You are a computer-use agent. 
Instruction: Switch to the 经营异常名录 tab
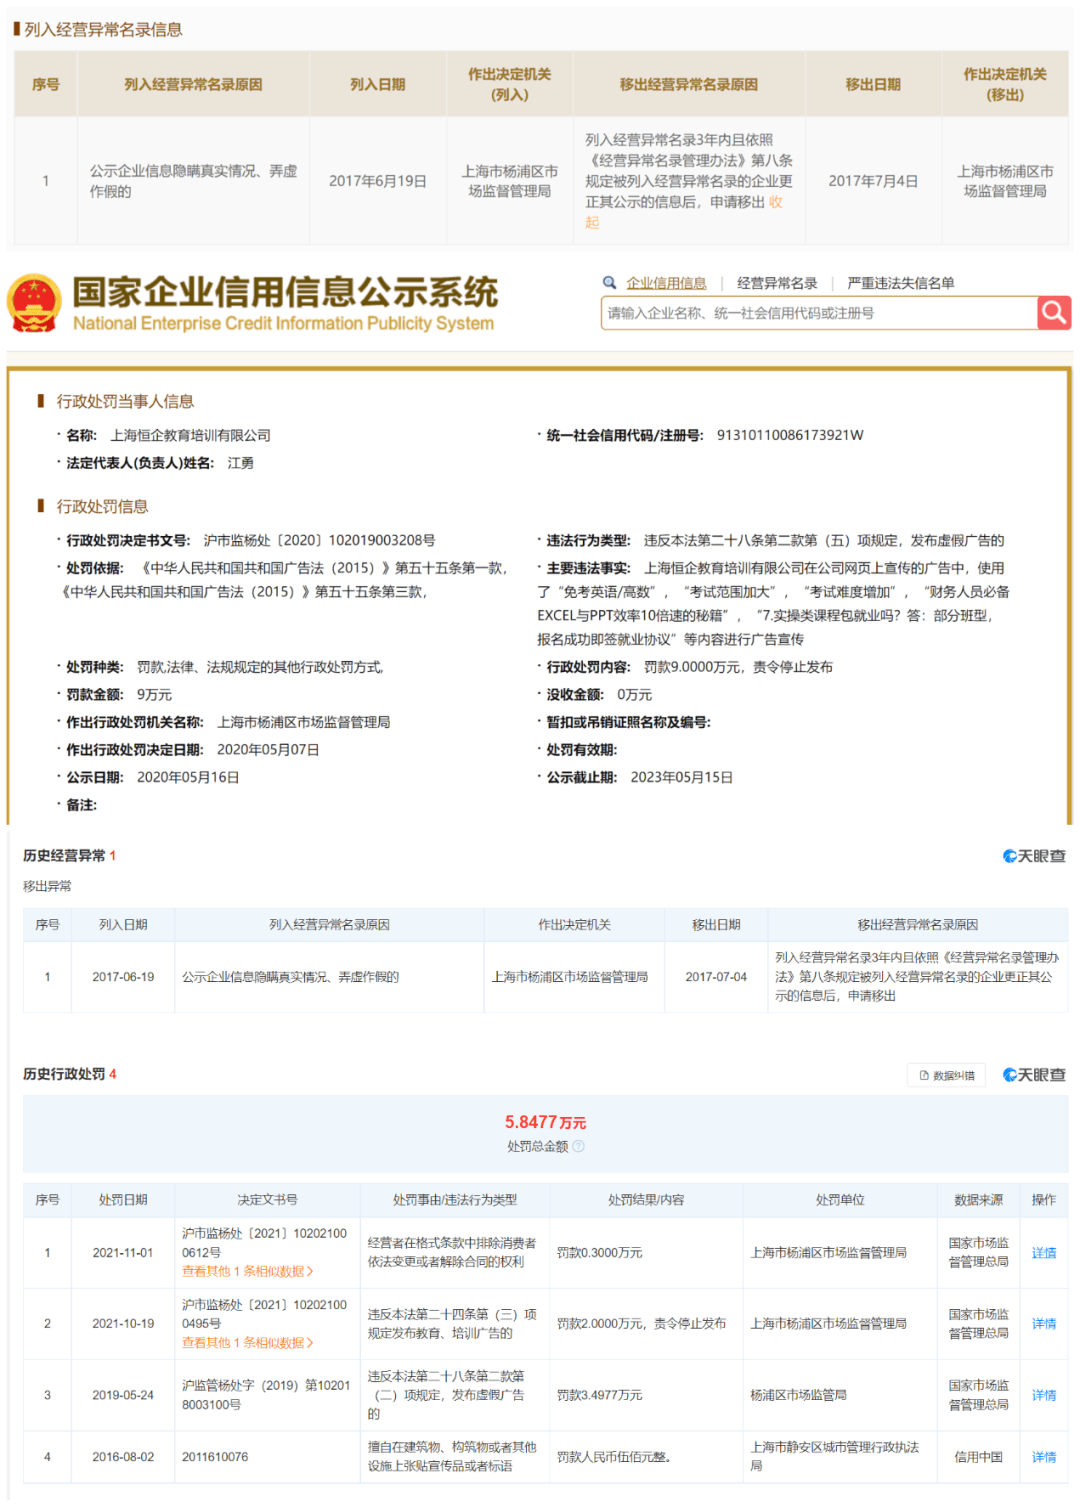click(x=776, y=283)
